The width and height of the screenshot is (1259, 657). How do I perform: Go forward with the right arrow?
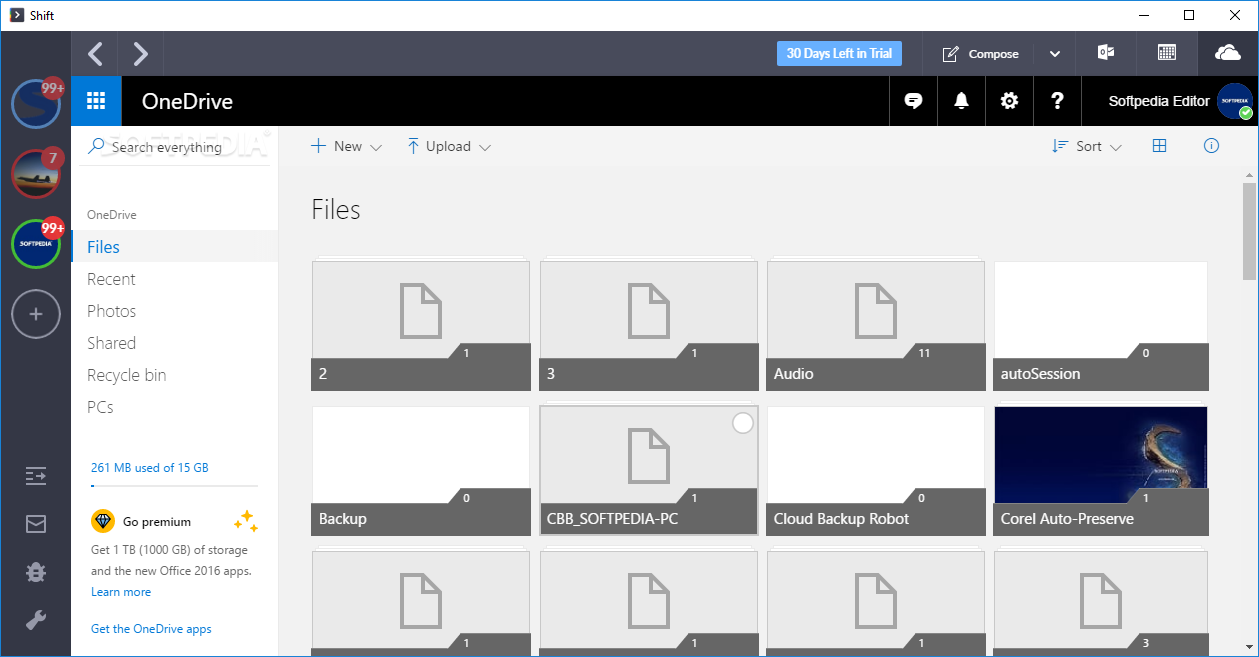[140, 53]
